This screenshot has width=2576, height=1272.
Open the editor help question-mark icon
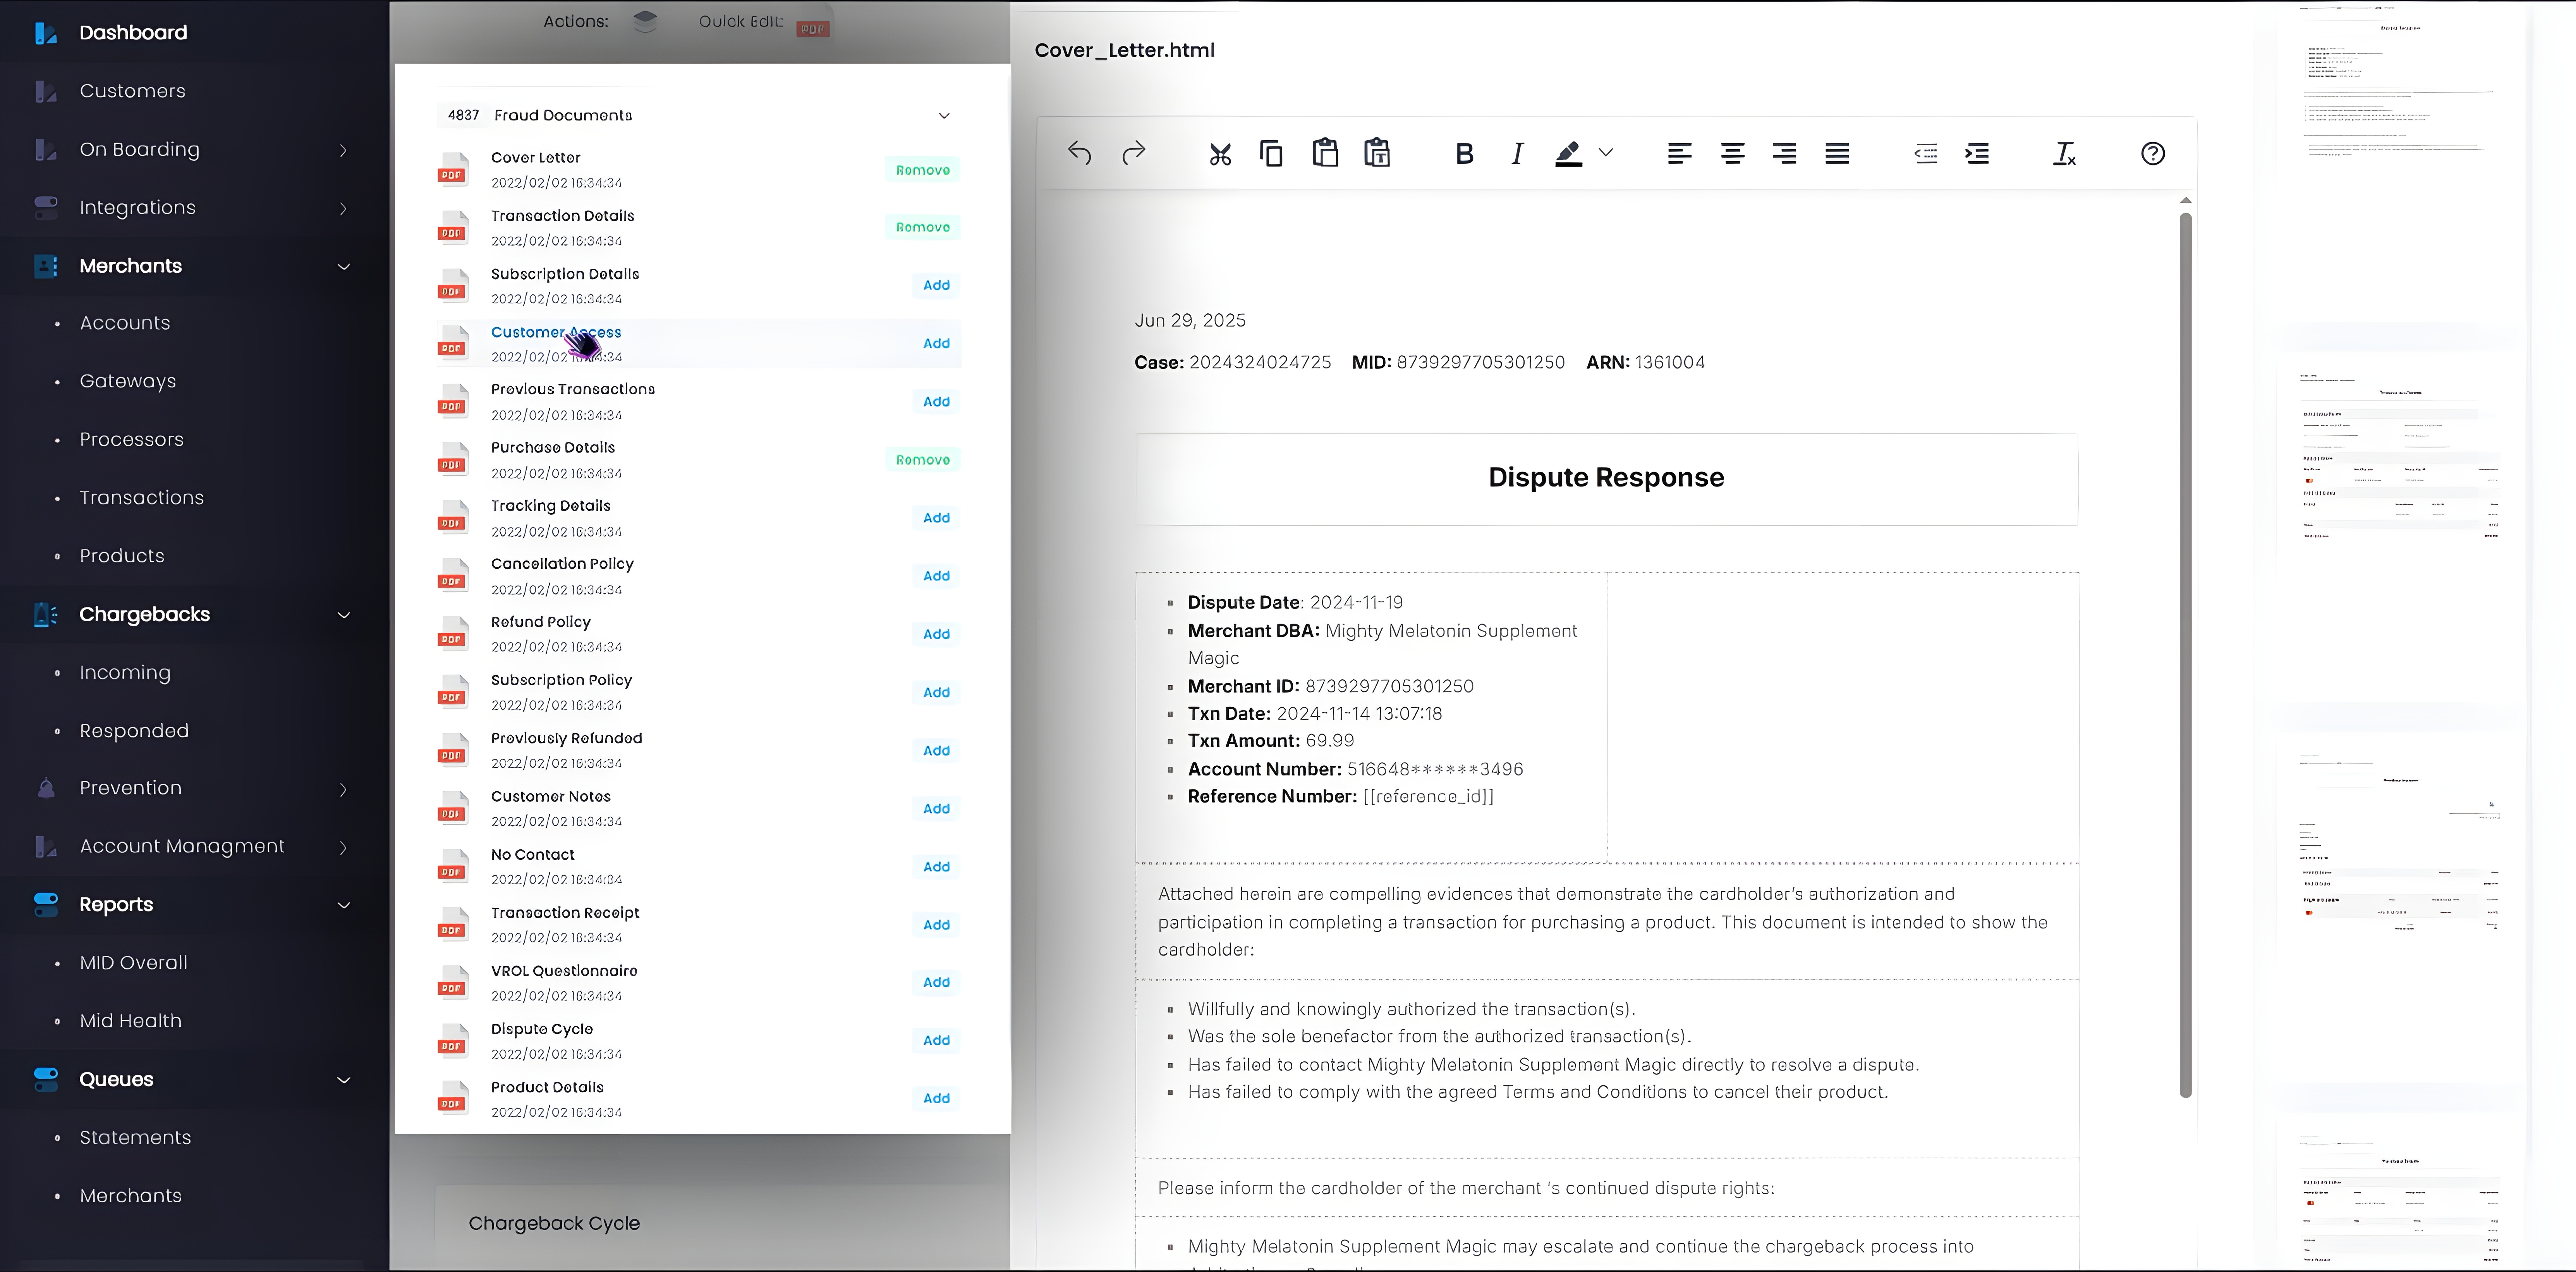(2152, 154)
